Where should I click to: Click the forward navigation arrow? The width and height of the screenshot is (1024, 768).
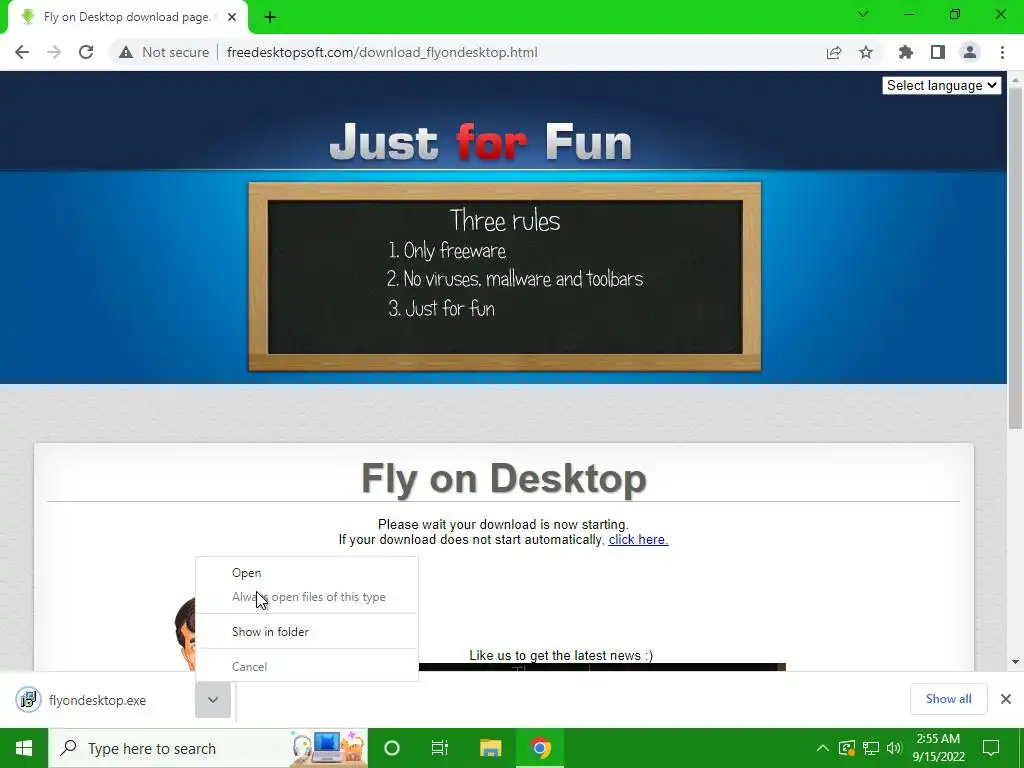(54, 52)
